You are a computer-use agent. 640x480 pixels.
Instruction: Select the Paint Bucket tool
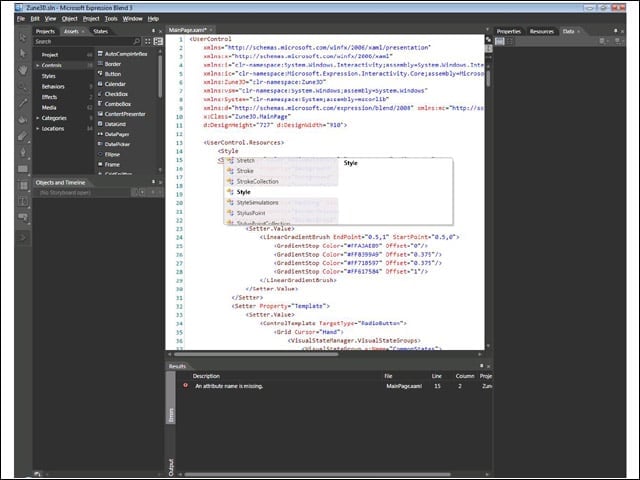23,120
